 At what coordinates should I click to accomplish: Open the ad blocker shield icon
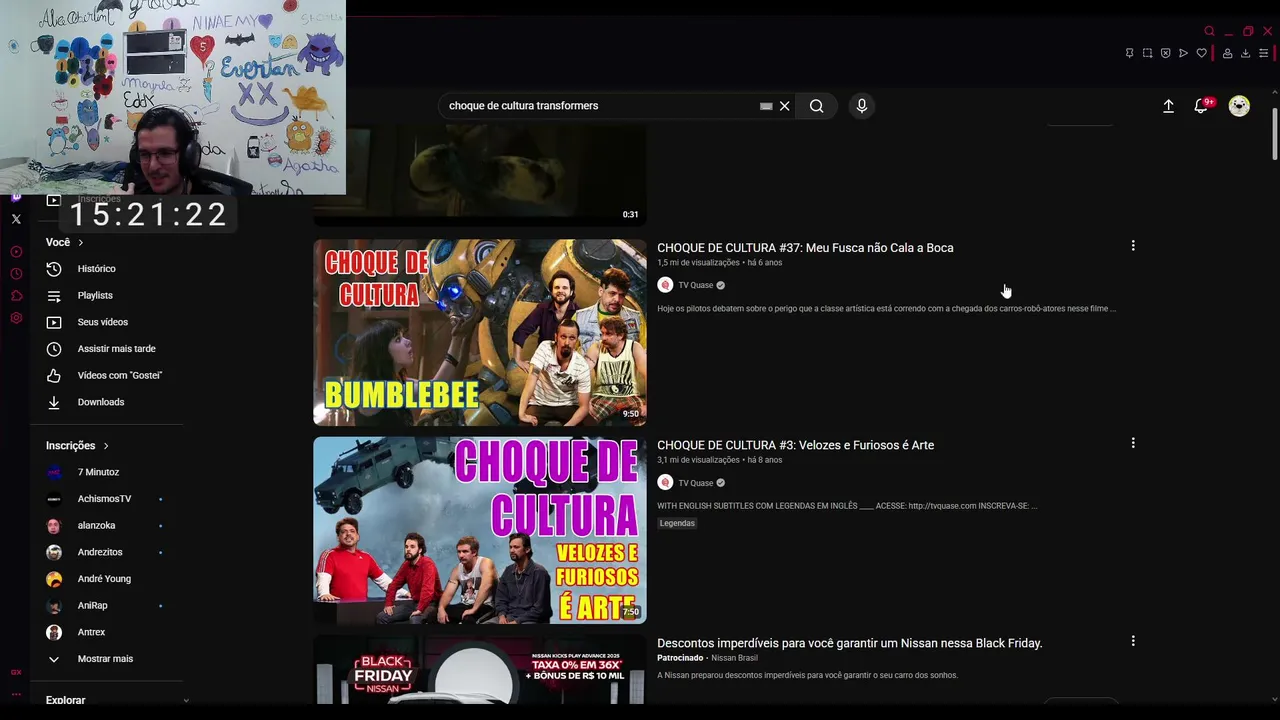(1165, 53)
